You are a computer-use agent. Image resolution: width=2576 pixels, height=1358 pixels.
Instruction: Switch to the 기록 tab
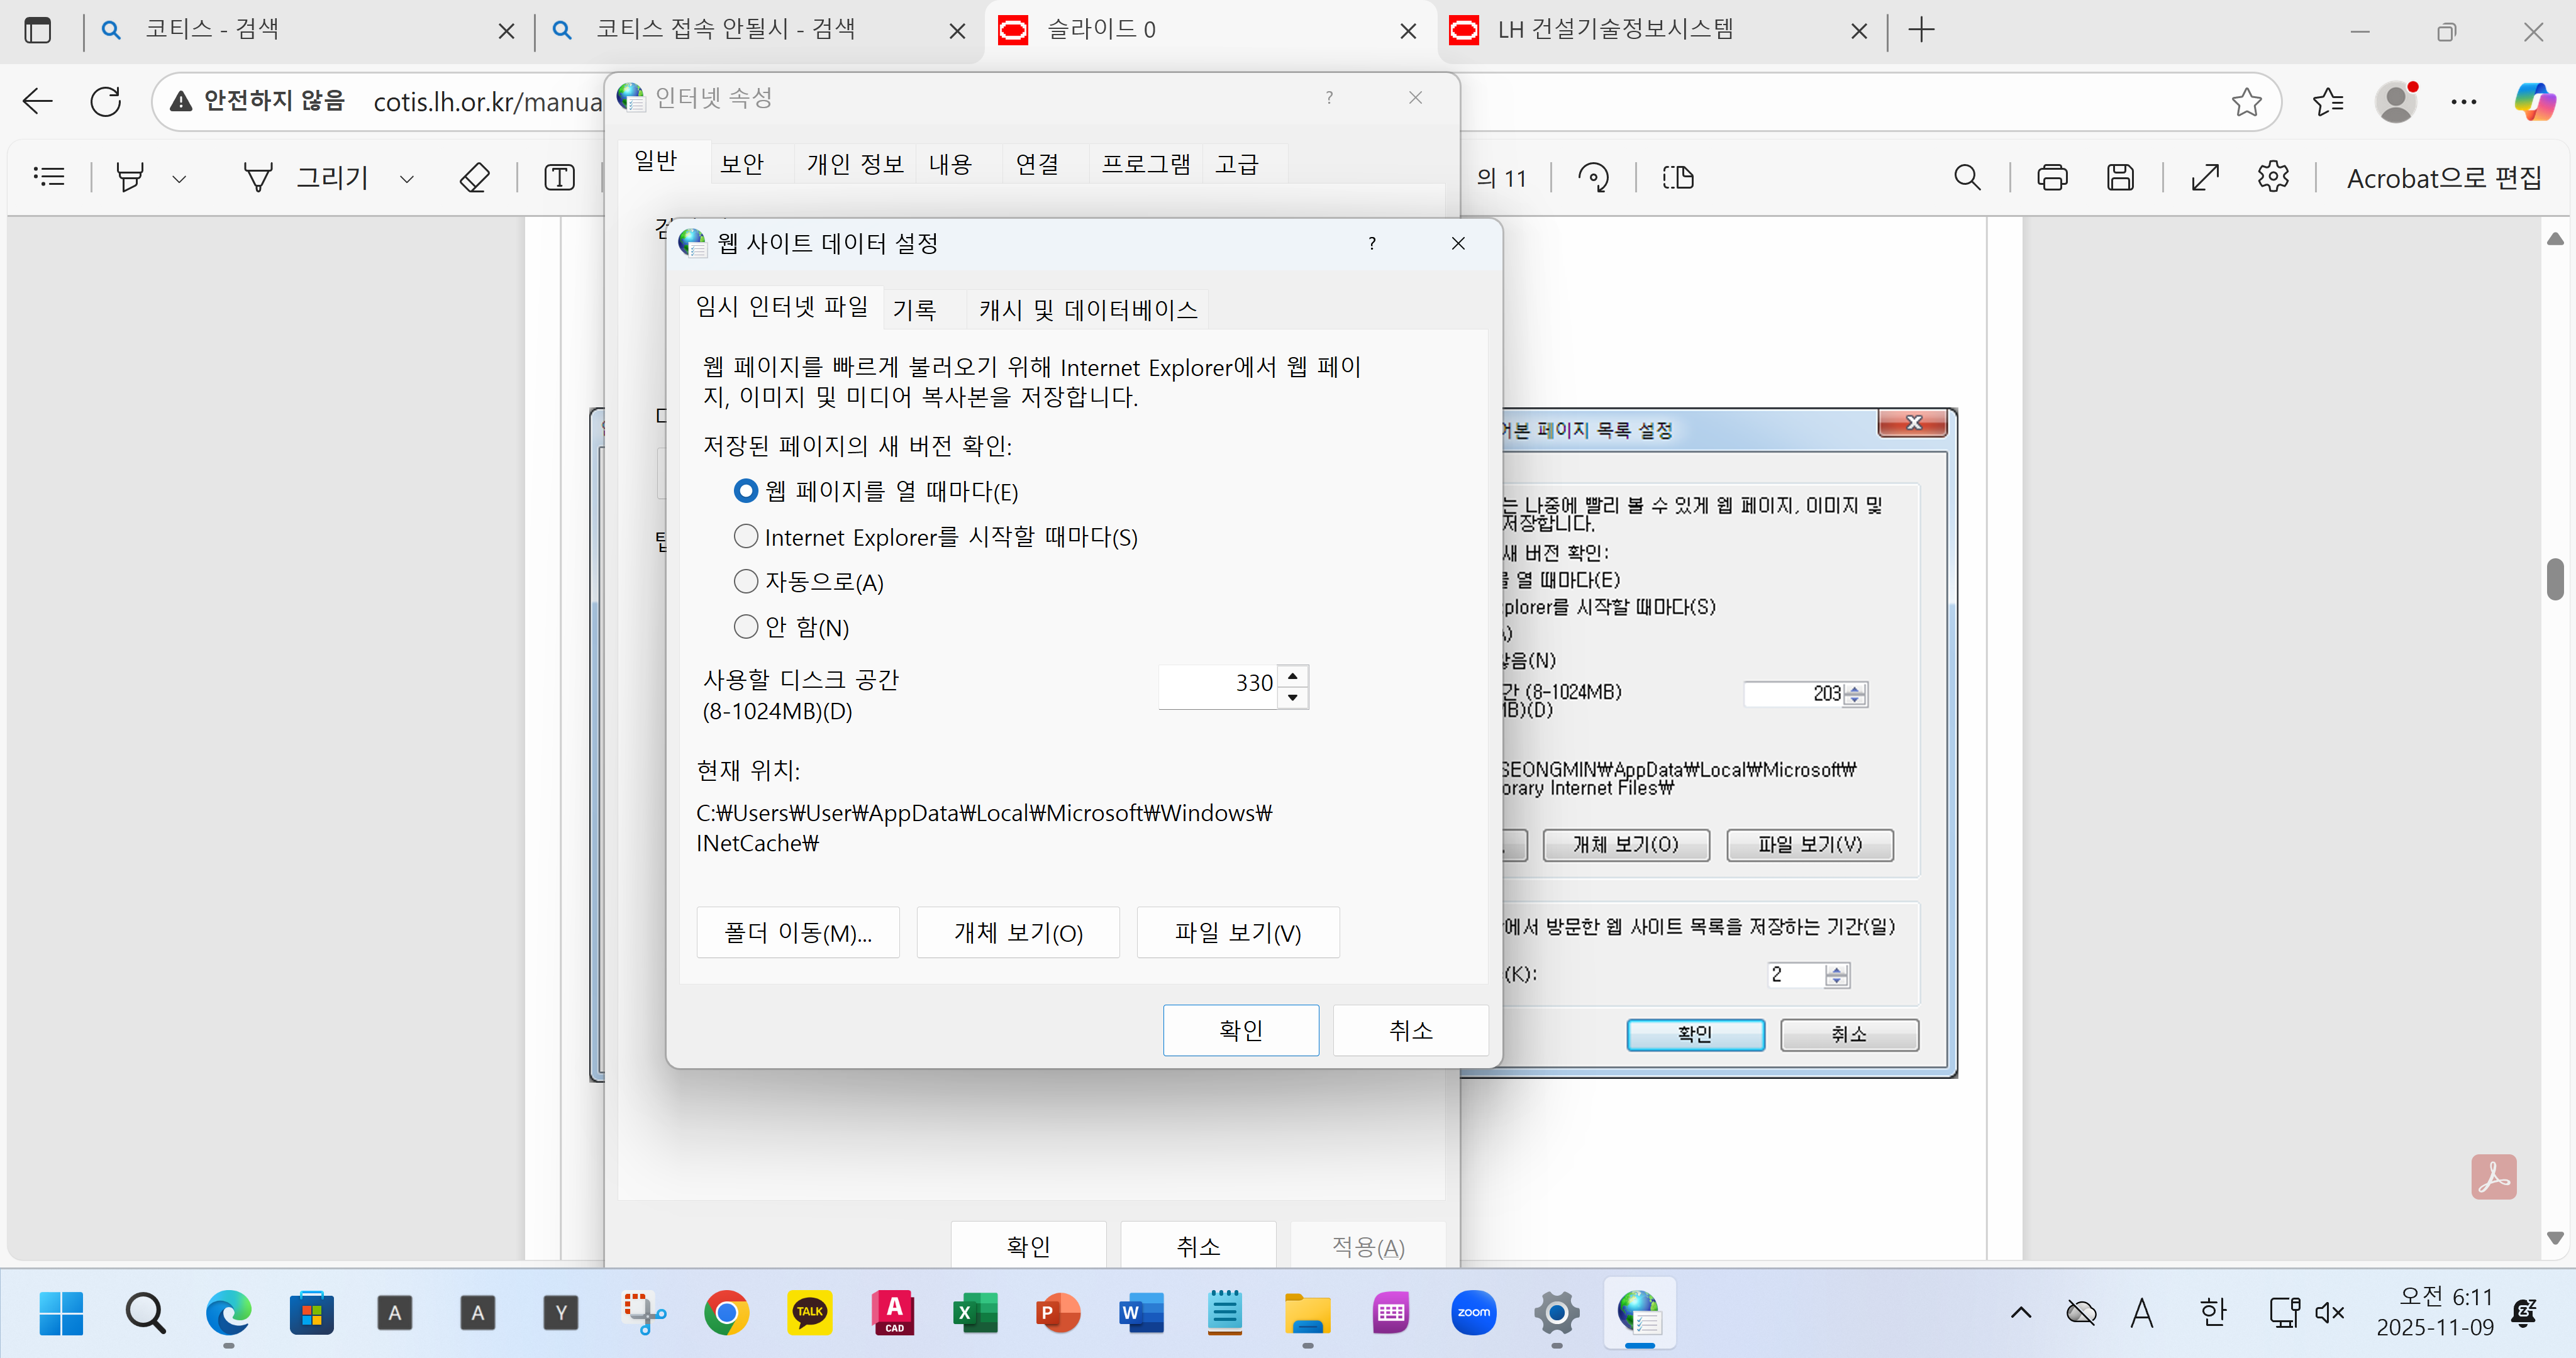click(914, 310)
